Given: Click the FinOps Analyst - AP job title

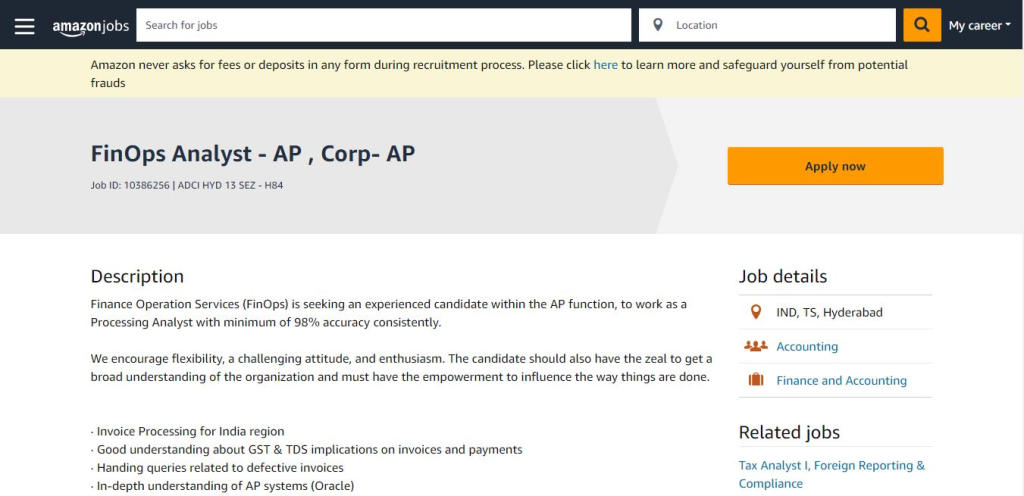Looking at the screenshot, I should 253,153.
